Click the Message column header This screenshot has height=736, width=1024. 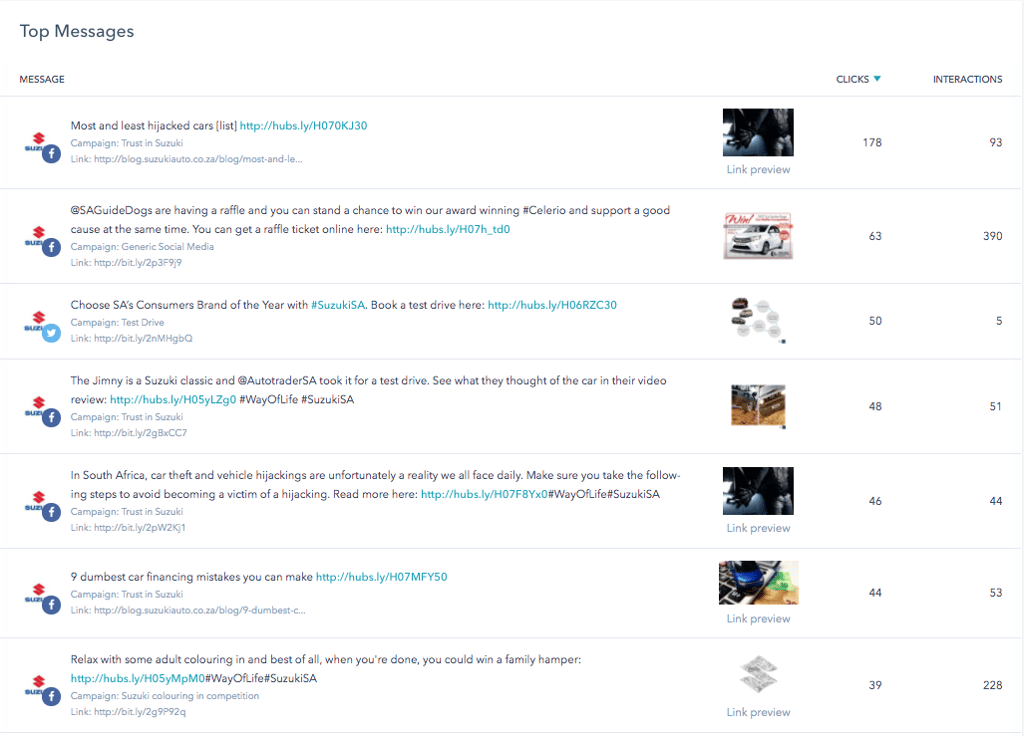pos(42,79)
